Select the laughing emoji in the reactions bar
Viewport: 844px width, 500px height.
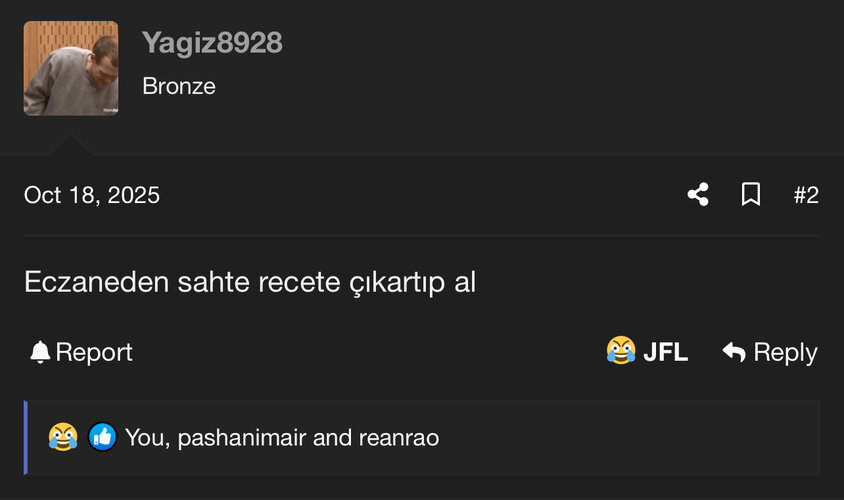(x=63, y=436)
